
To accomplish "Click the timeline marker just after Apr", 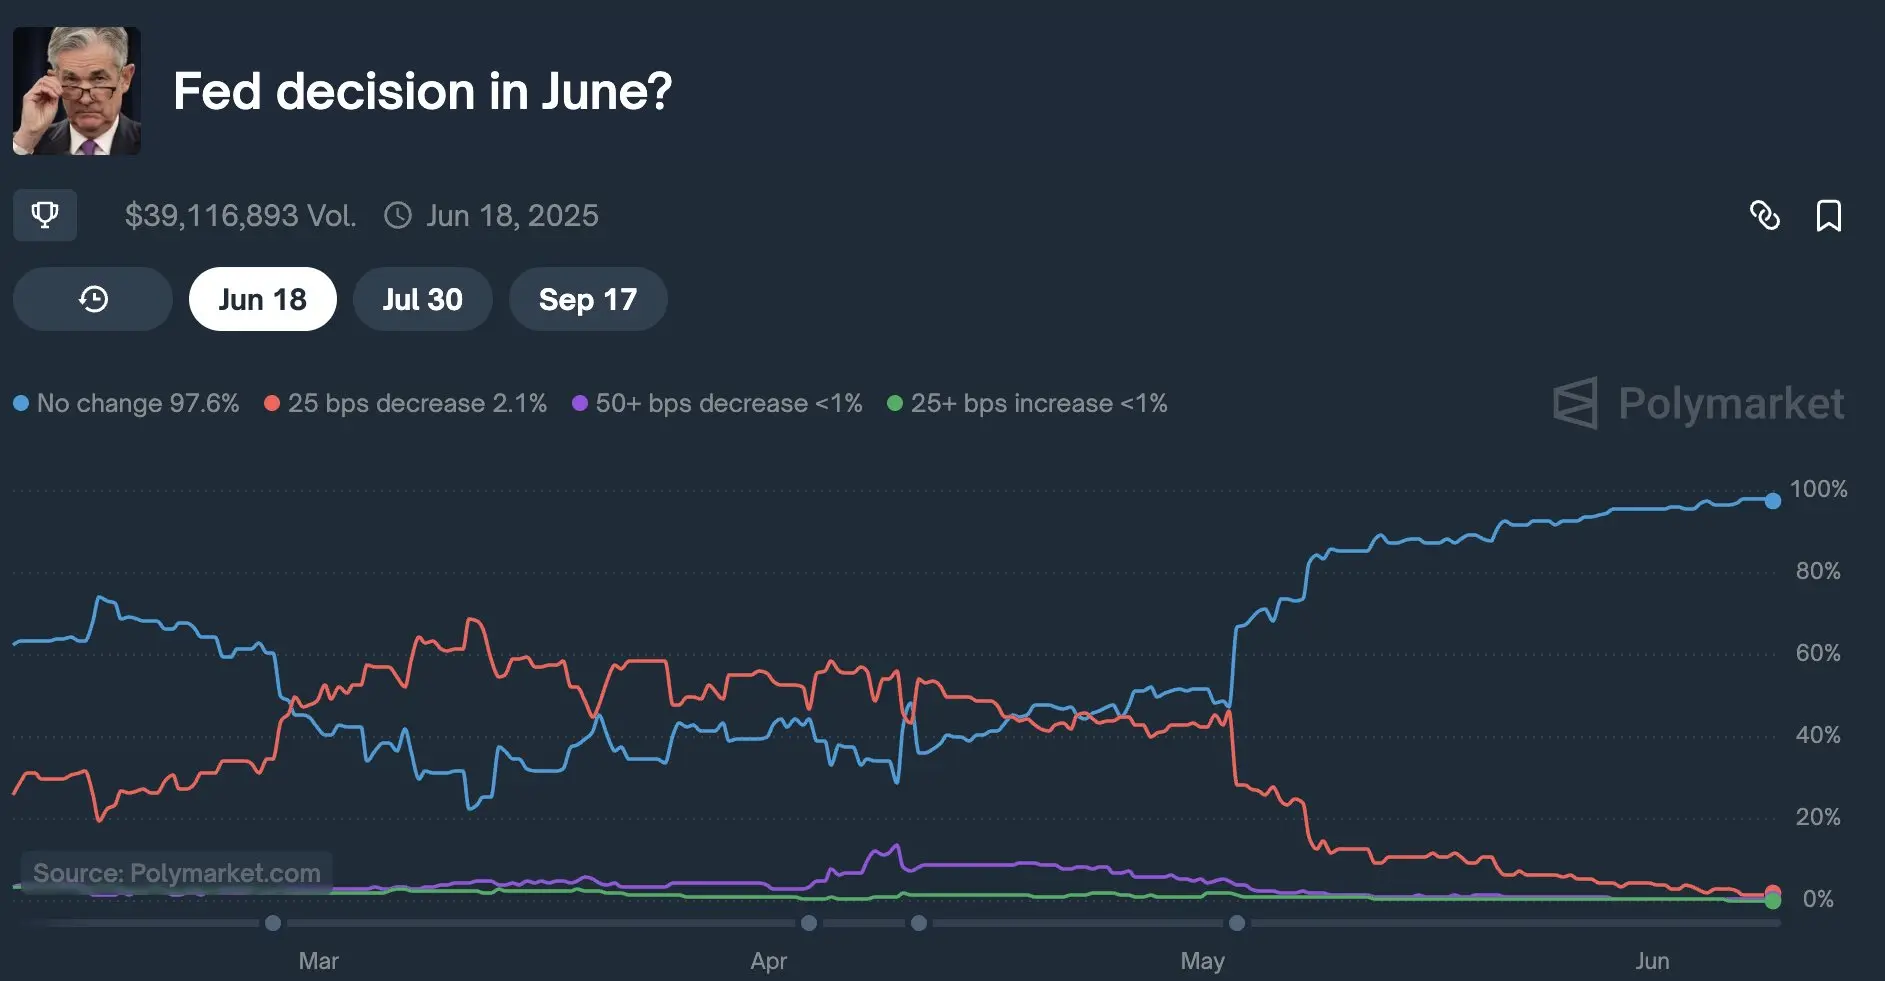I will (809, 923).
